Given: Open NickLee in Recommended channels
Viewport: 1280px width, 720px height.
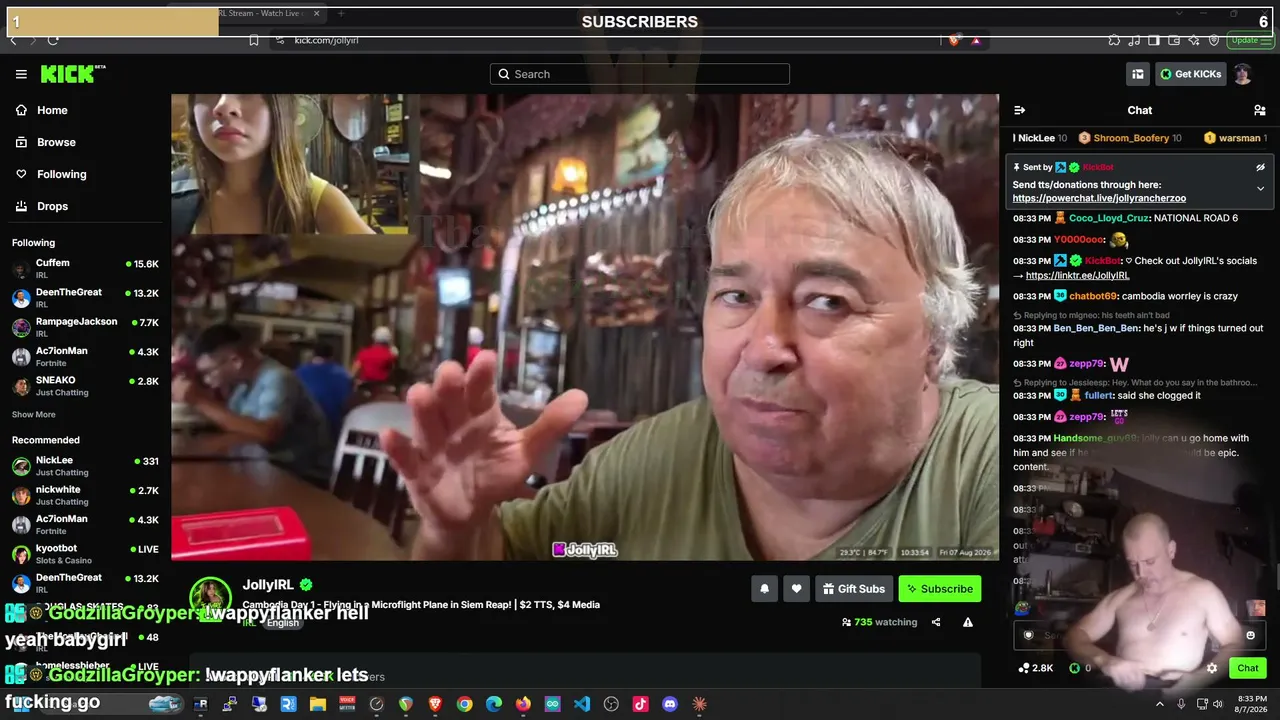Looking at the screenshot, I should tap(85, 466).
